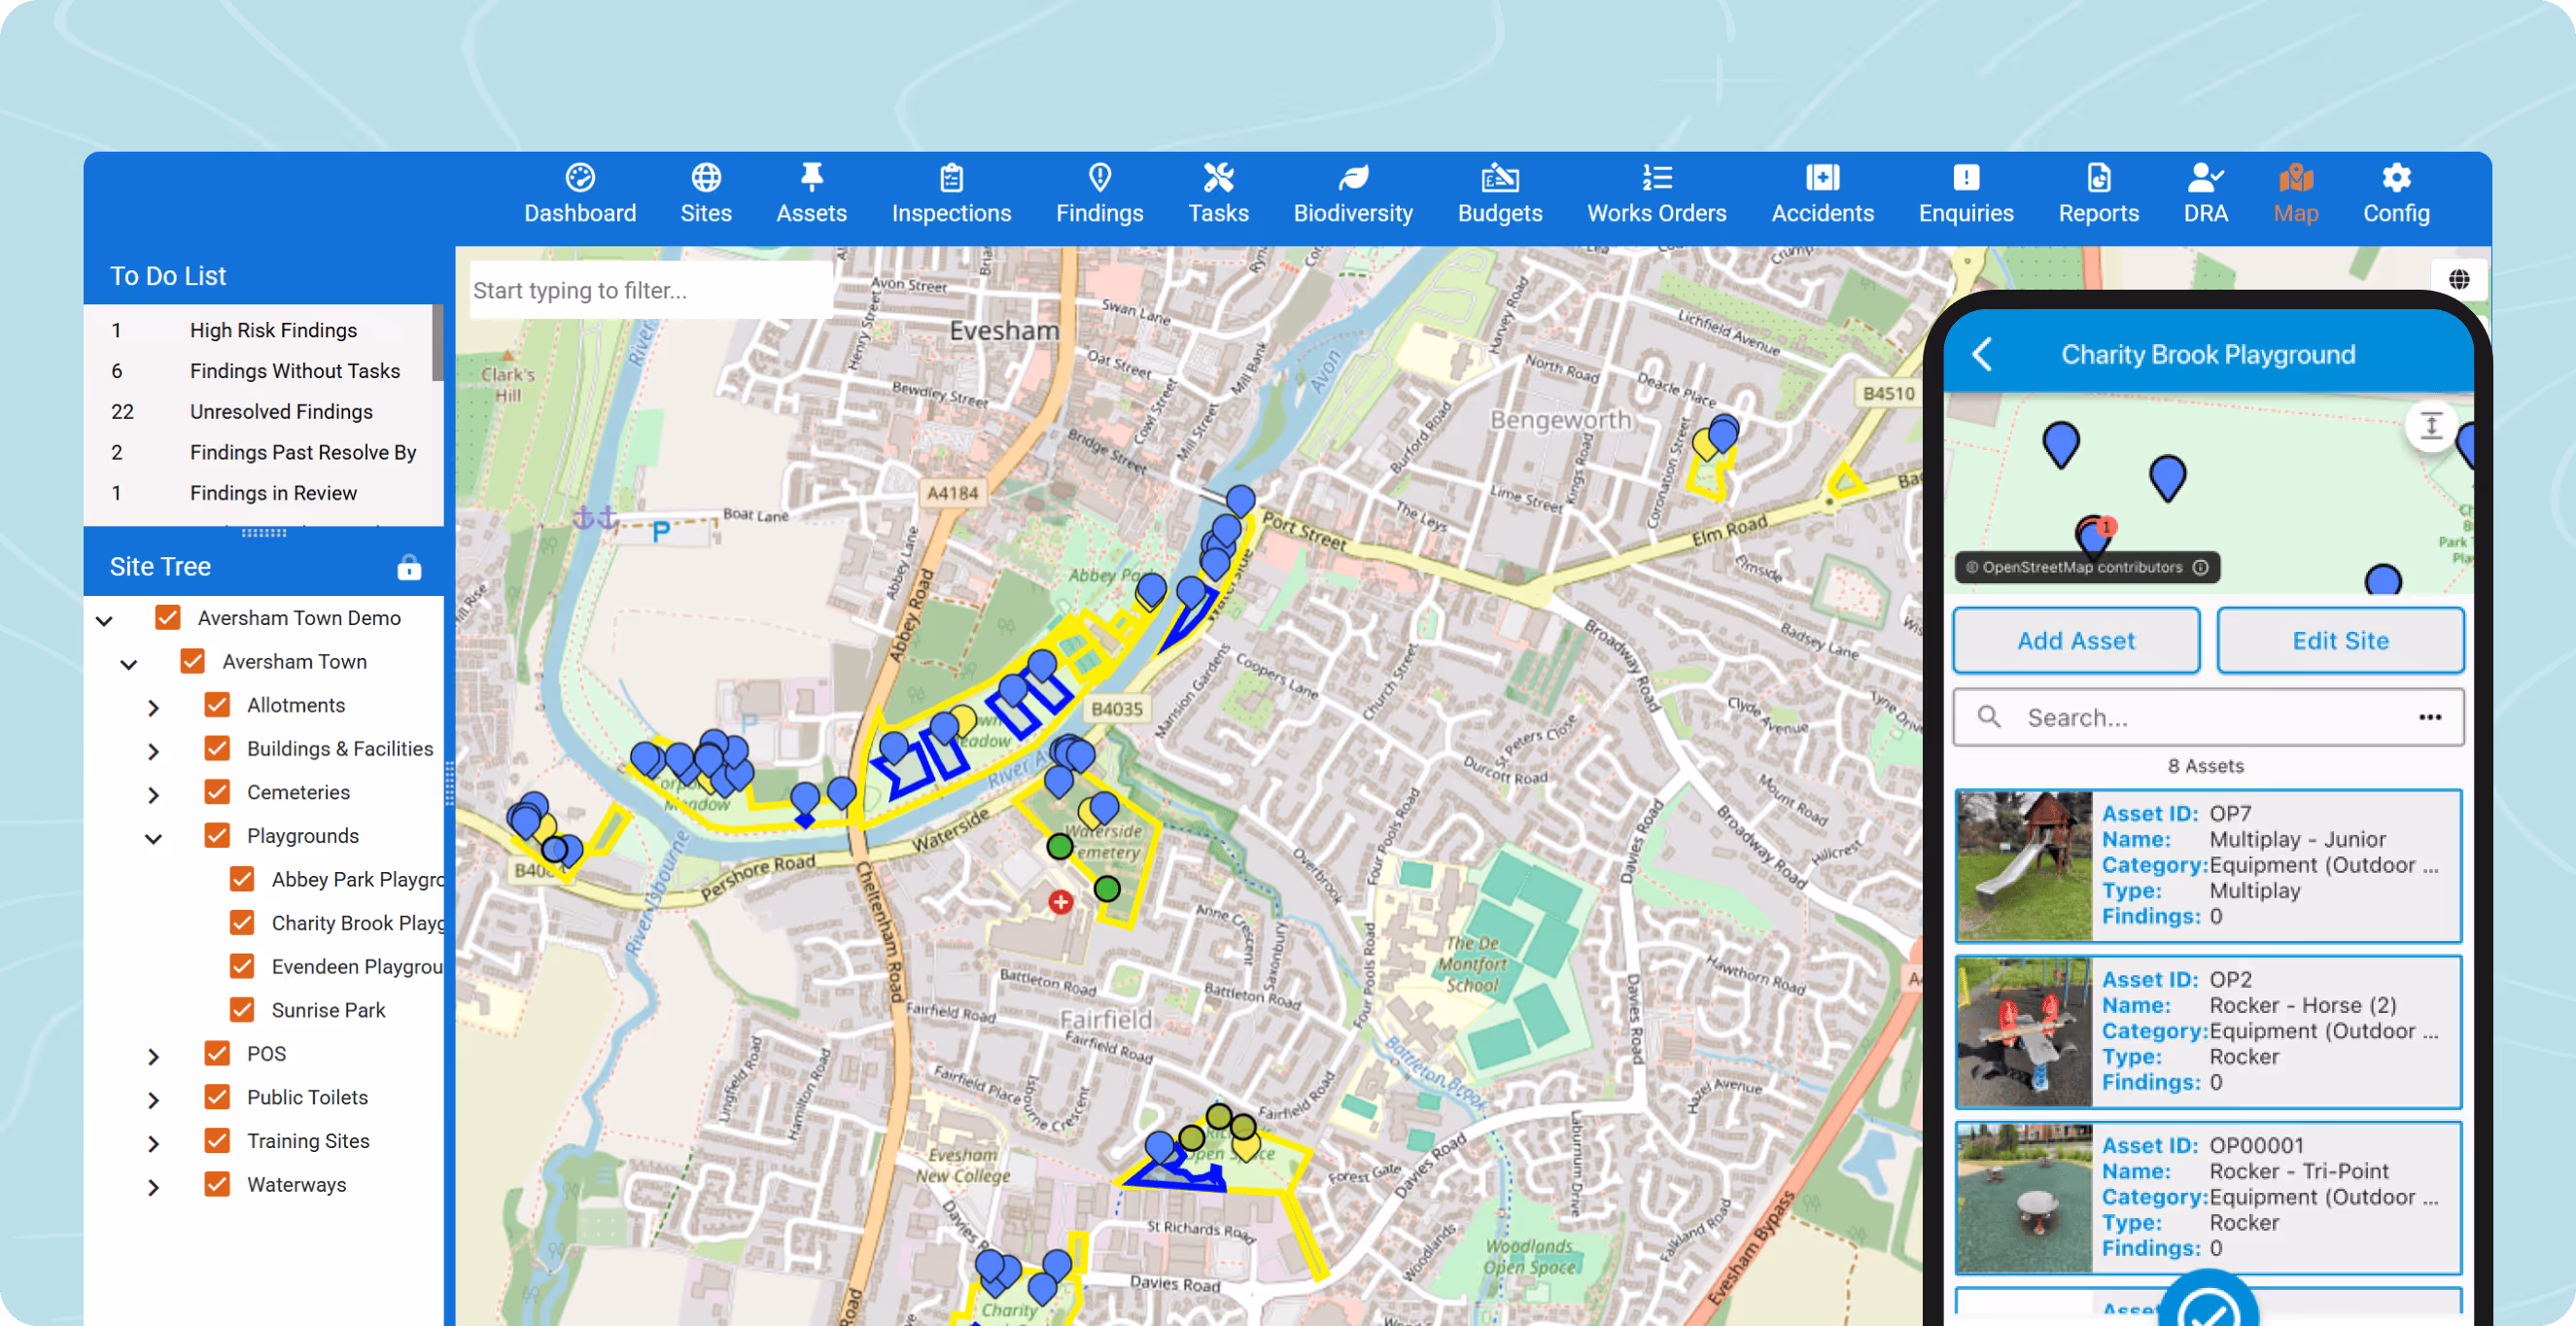This screenshot has height=1326, width=2576.
Task: Toggle the Cemeteries checkbox
Action: 217,791
